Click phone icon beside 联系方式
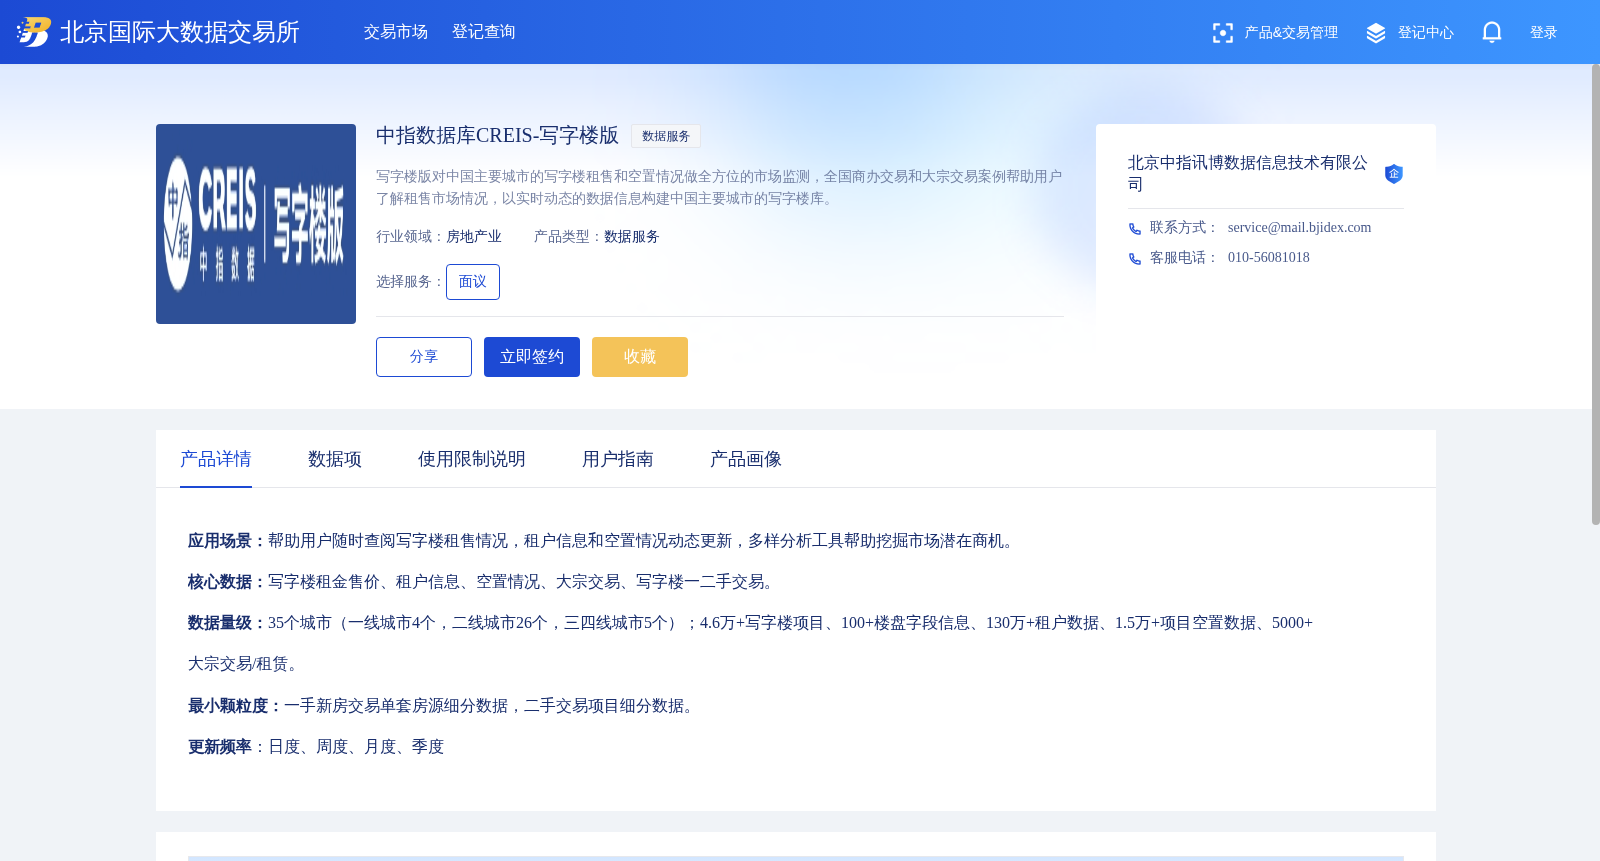The image size is (1600, 861). (1135, 229)
